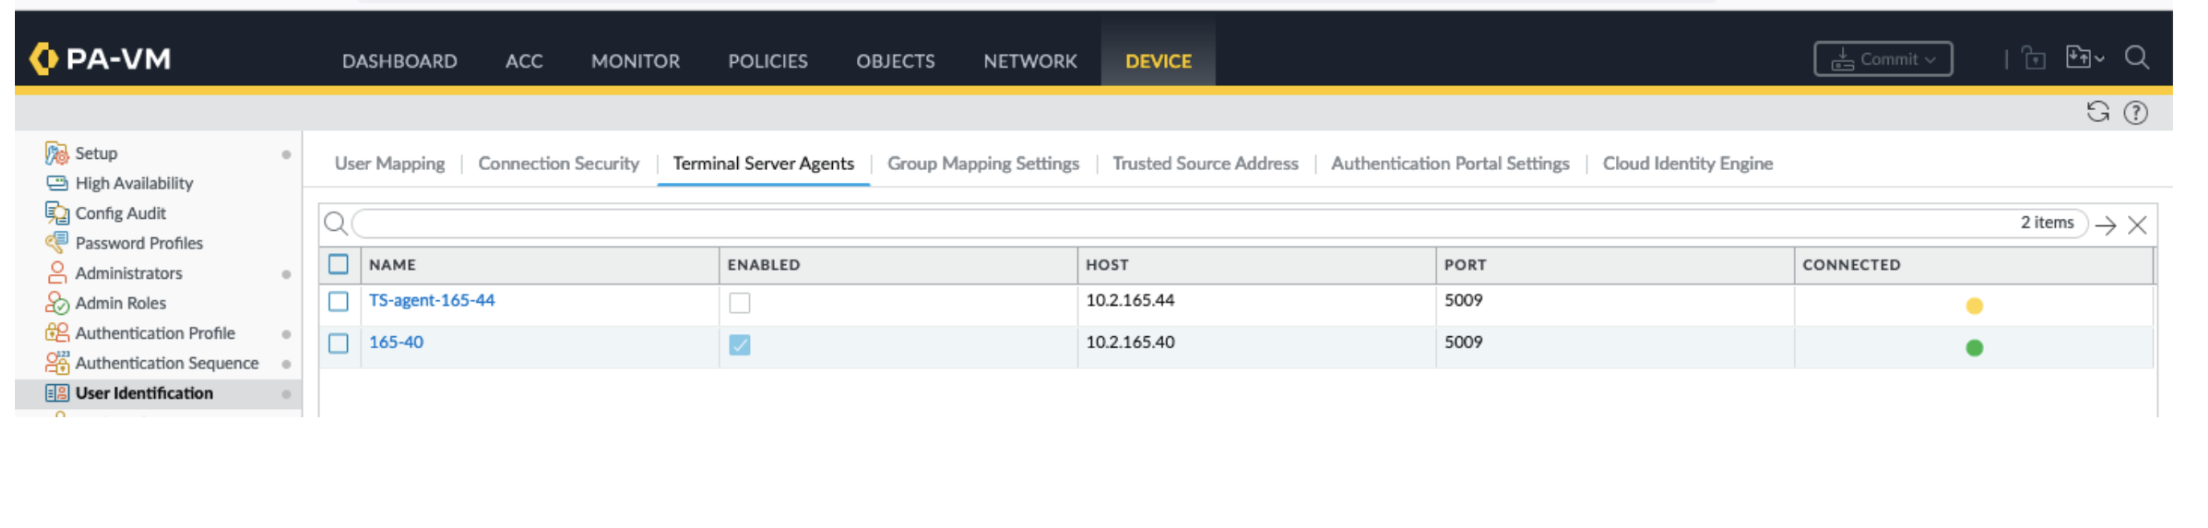Click the Setup icon in sidebar
The width and height of the screenshot is (2208, 528).
pyautogui.click(x=56, y=153)
